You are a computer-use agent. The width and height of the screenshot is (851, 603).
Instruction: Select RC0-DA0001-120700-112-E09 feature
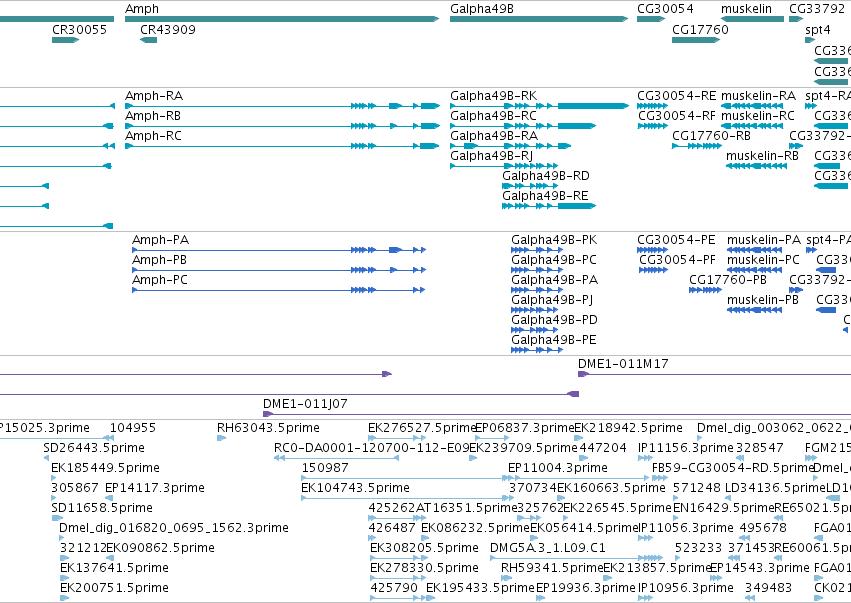coord(336,458)
